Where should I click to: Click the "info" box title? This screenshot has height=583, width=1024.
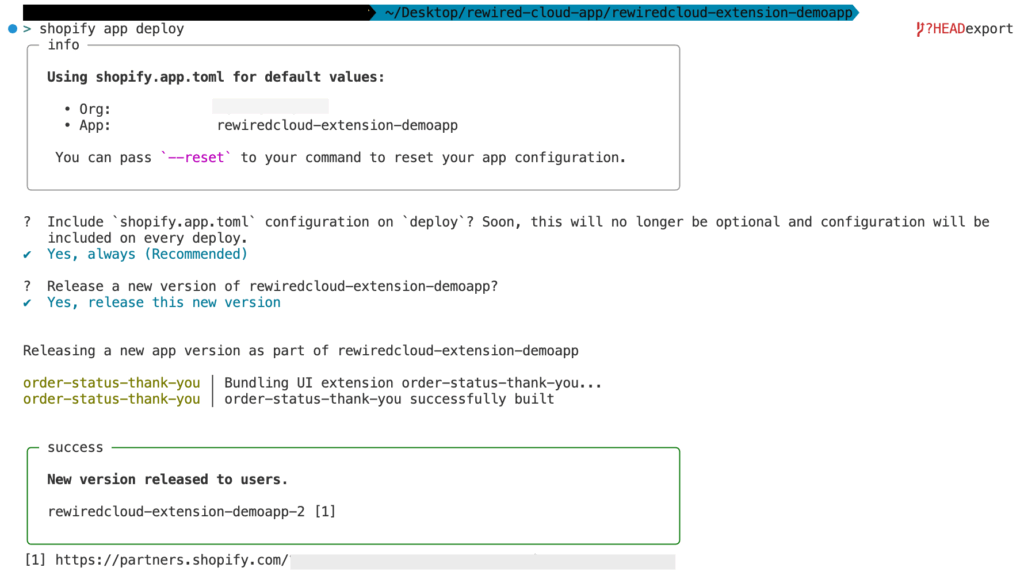[x=63, y=45]
